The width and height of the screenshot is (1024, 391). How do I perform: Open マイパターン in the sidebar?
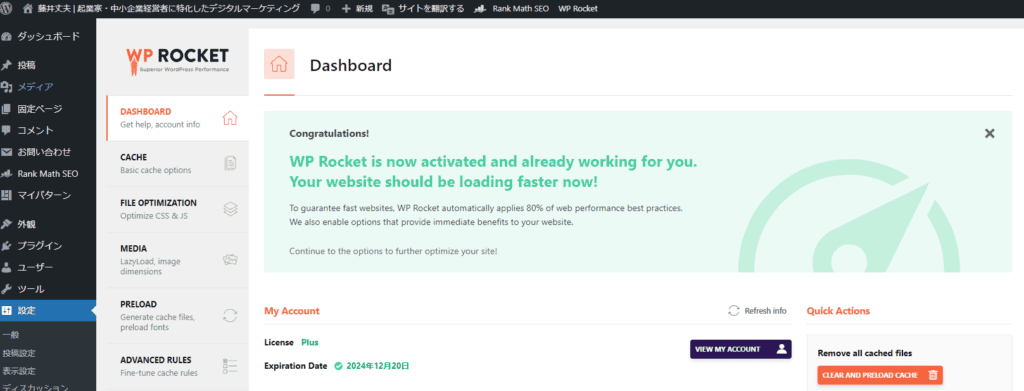pos(48,195)
